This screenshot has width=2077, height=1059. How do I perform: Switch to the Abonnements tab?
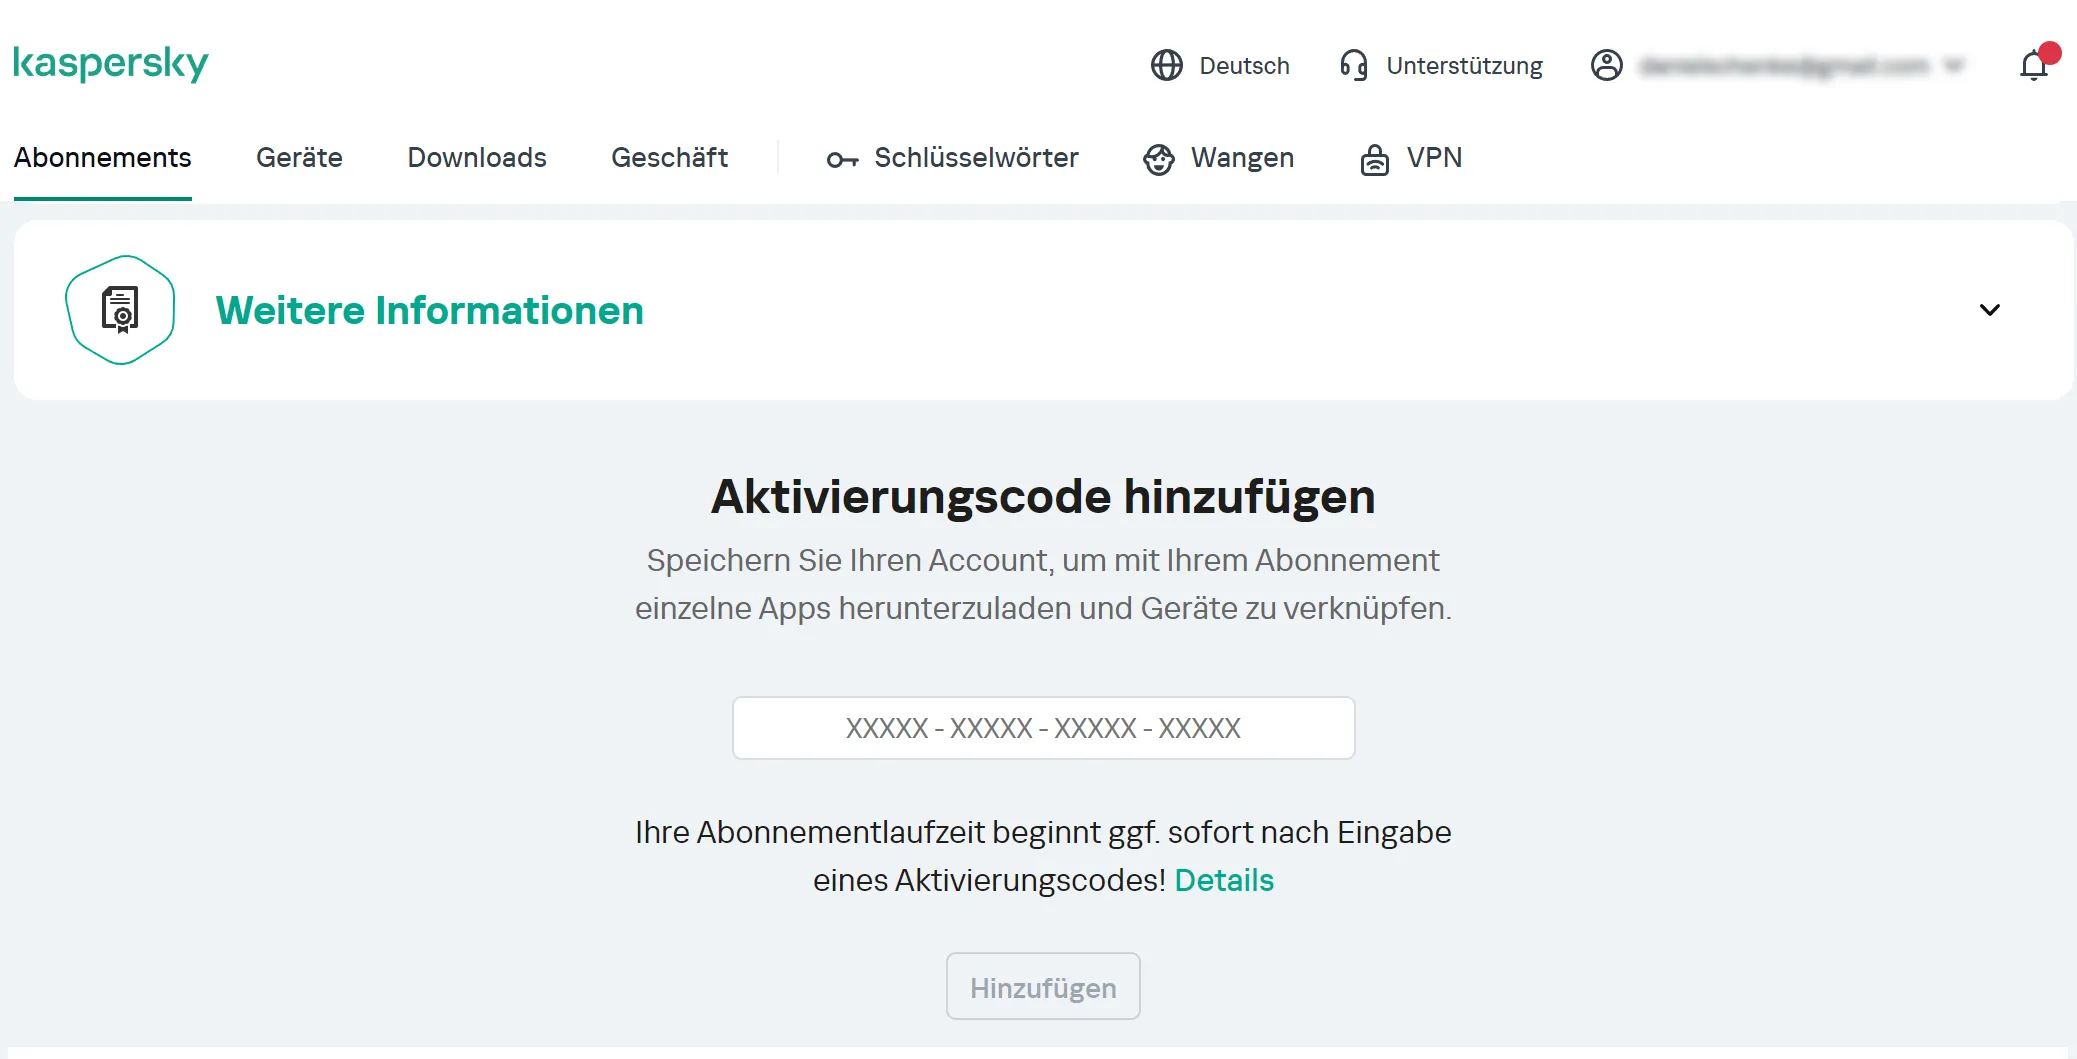pyautogui.click(x=102, y=158)
